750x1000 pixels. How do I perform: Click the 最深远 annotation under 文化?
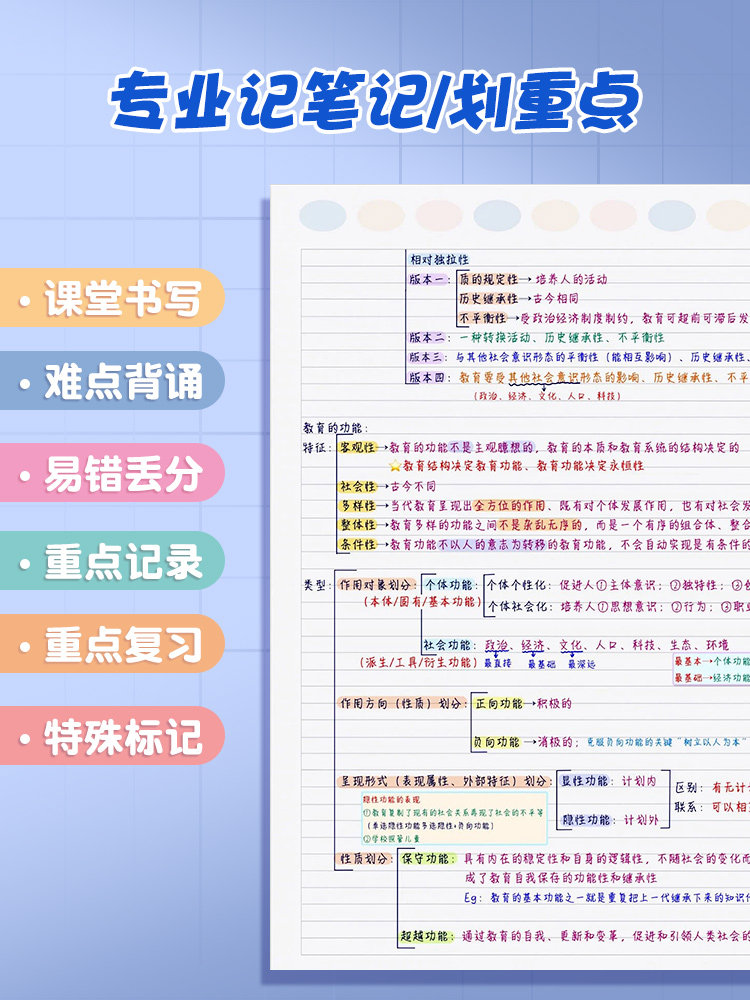coord(582,665)
